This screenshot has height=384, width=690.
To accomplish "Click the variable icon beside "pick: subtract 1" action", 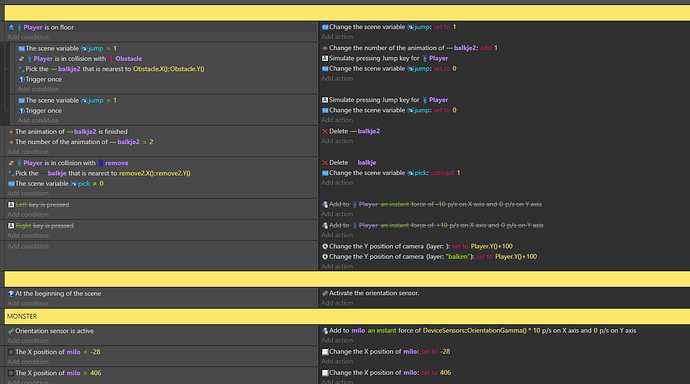I will [325, 173].
